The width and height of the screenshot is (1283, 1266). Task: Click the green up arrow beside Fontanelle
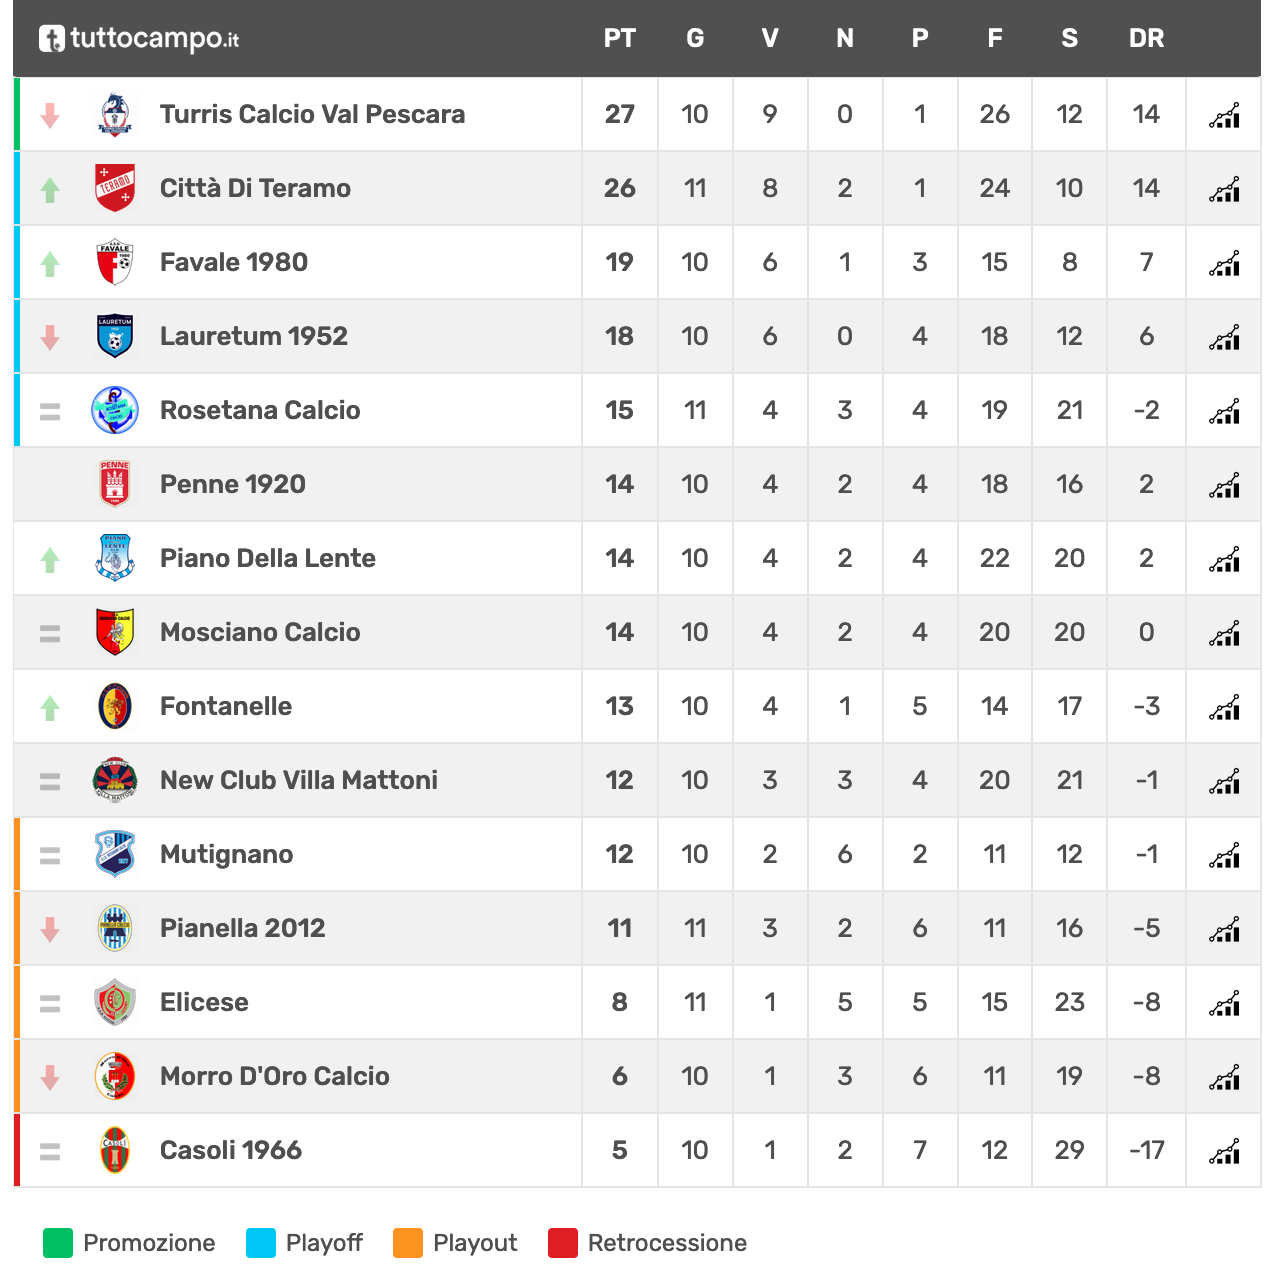(x=50, y=708)
